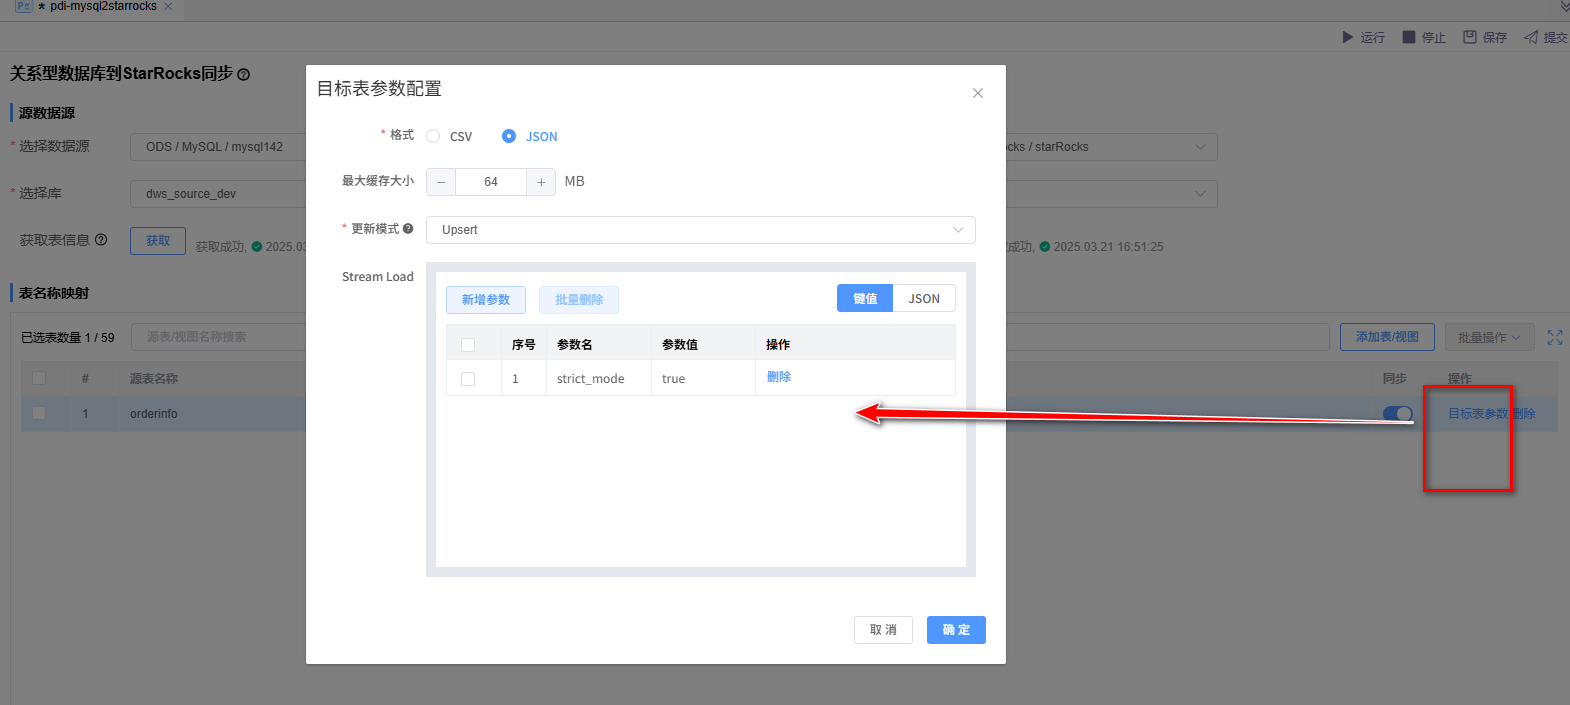Click the Save (保存) icon in toolbar
The height and width of the screenshot is (705, 1570).
pos(1470,37)
